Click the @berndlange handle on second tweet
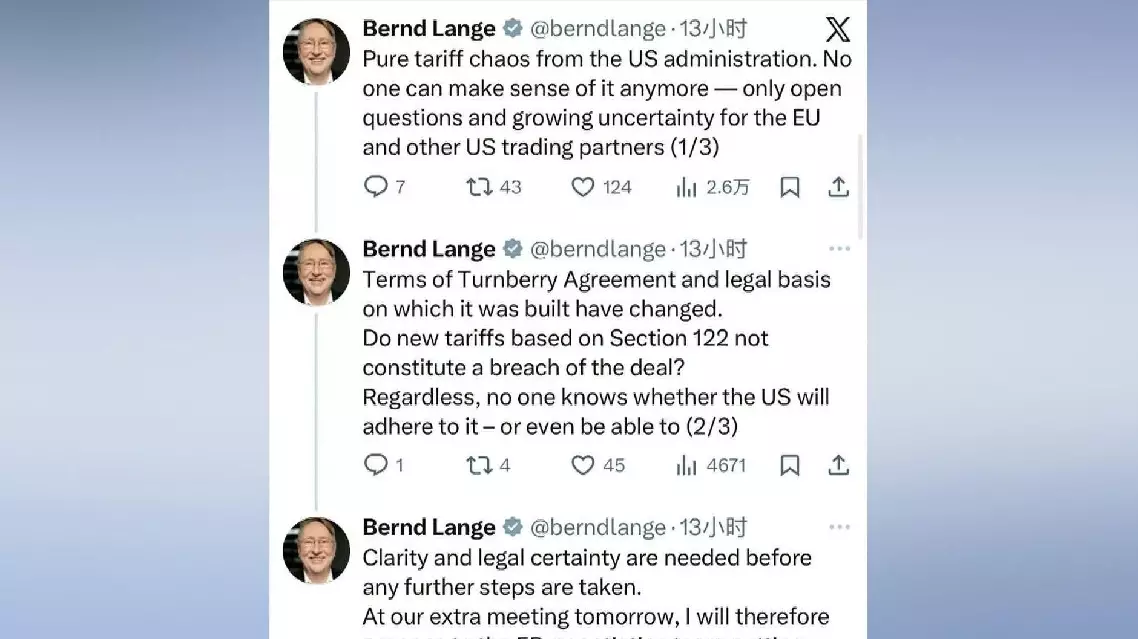 coord(597,249)
